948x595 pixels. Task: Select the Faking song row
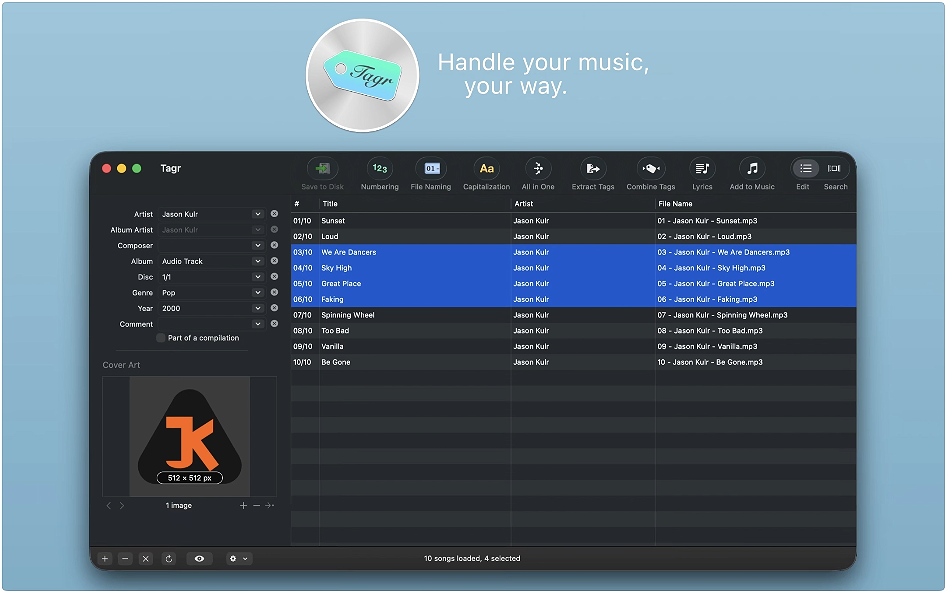(x=573, y=299)
